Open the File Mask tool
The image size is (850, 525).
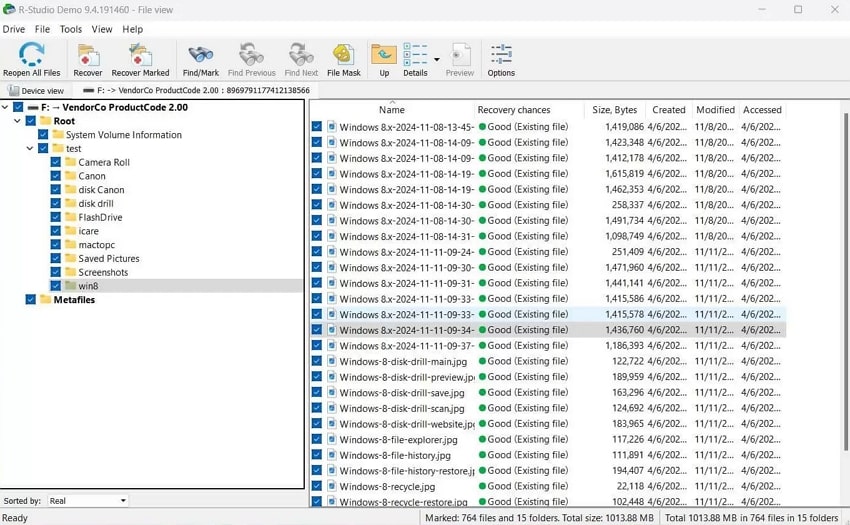343,55
